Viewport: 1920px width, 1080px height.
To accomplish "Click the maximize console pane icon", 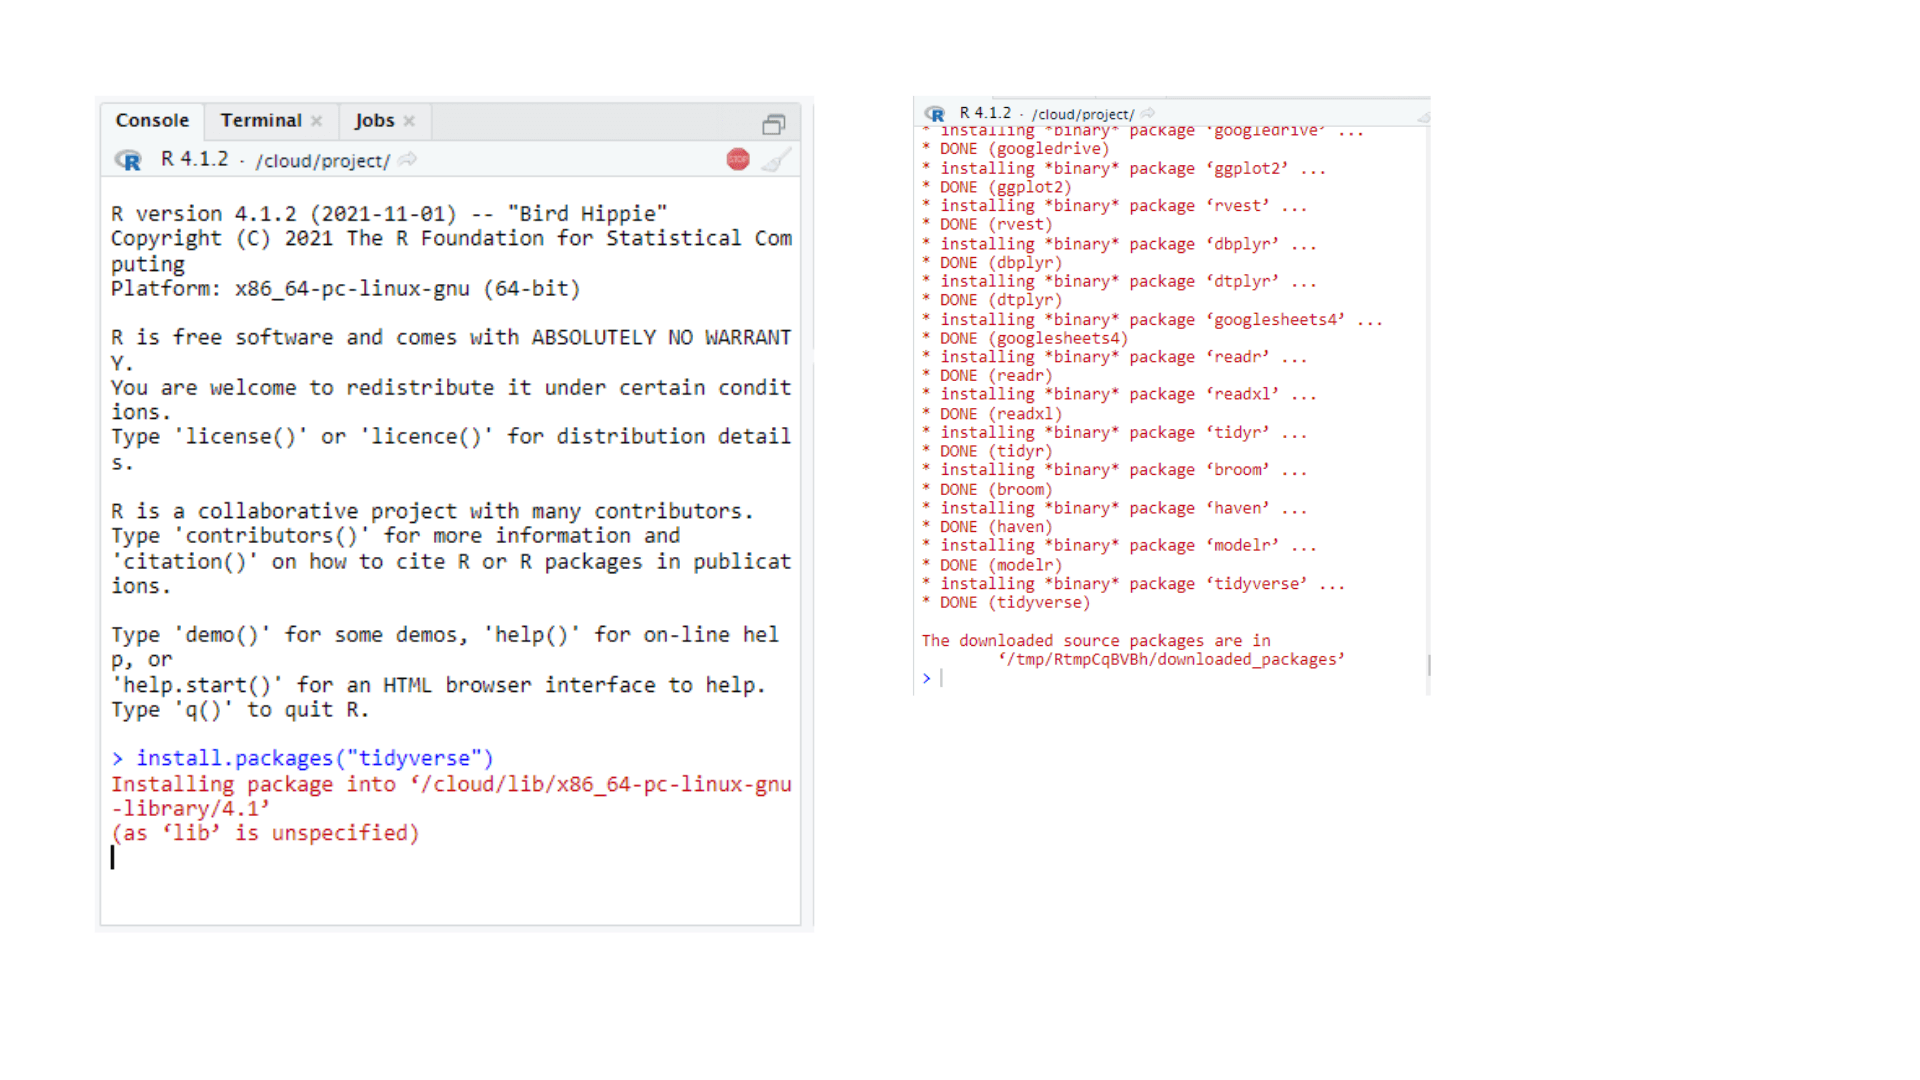I will click(x=773, y=124).
